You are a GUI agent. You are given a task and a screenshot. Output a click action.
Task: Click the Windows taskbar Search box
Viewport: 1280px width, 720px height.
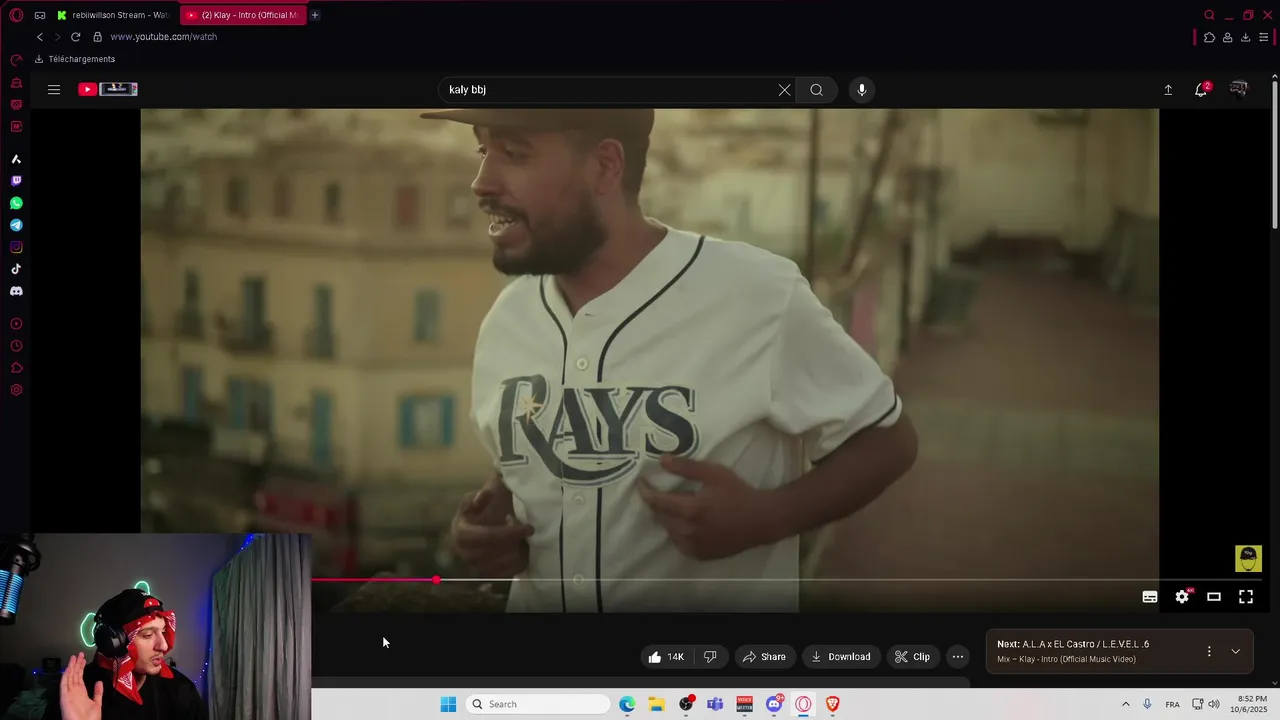(x=538, y=704)
